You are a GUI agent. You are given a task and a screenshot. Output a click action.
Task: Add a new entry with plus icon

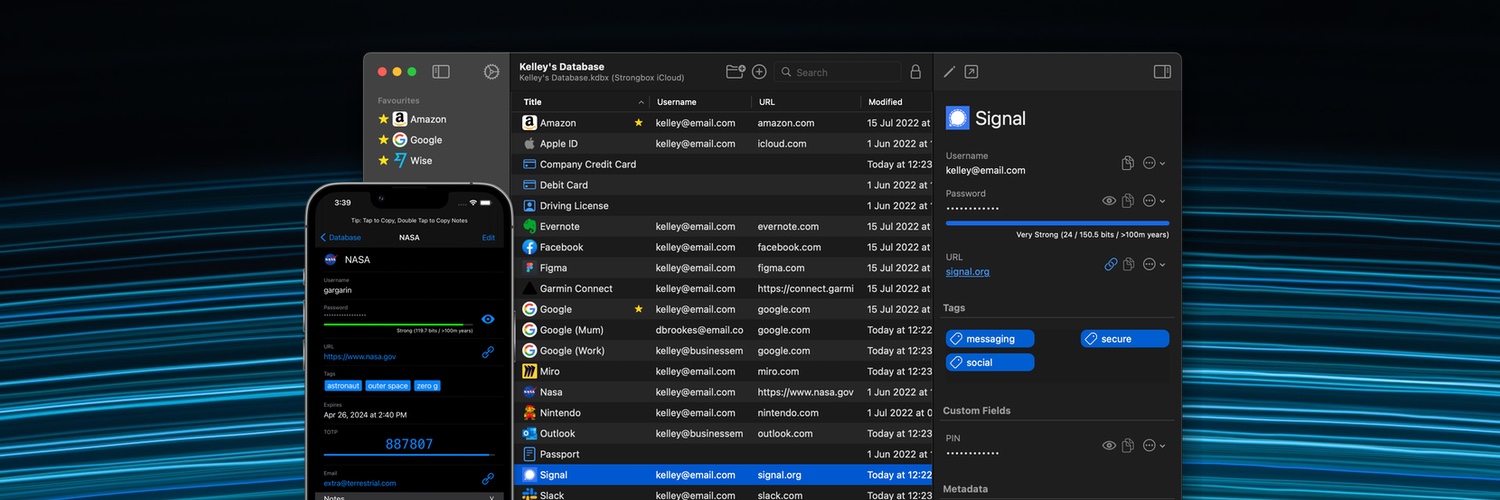pyautogui.click(x=759, y=72)
